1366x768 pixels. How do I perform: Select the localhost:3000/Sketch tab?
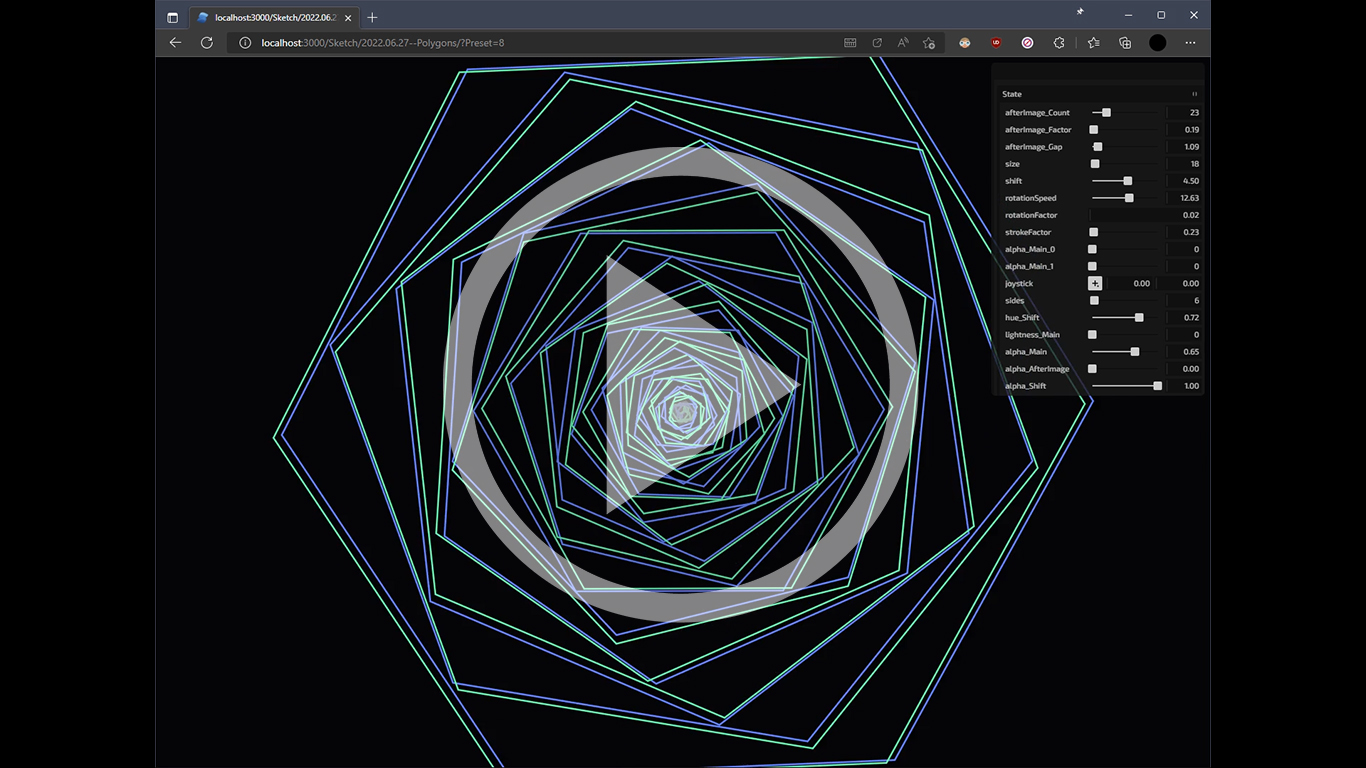coord(273,17)
